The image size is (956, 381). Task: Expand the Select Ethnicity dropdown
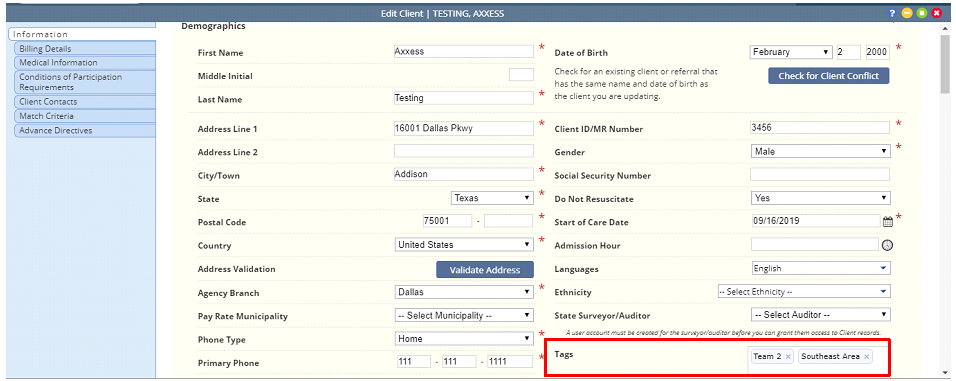pyautogui.click(x=804, y=292)
